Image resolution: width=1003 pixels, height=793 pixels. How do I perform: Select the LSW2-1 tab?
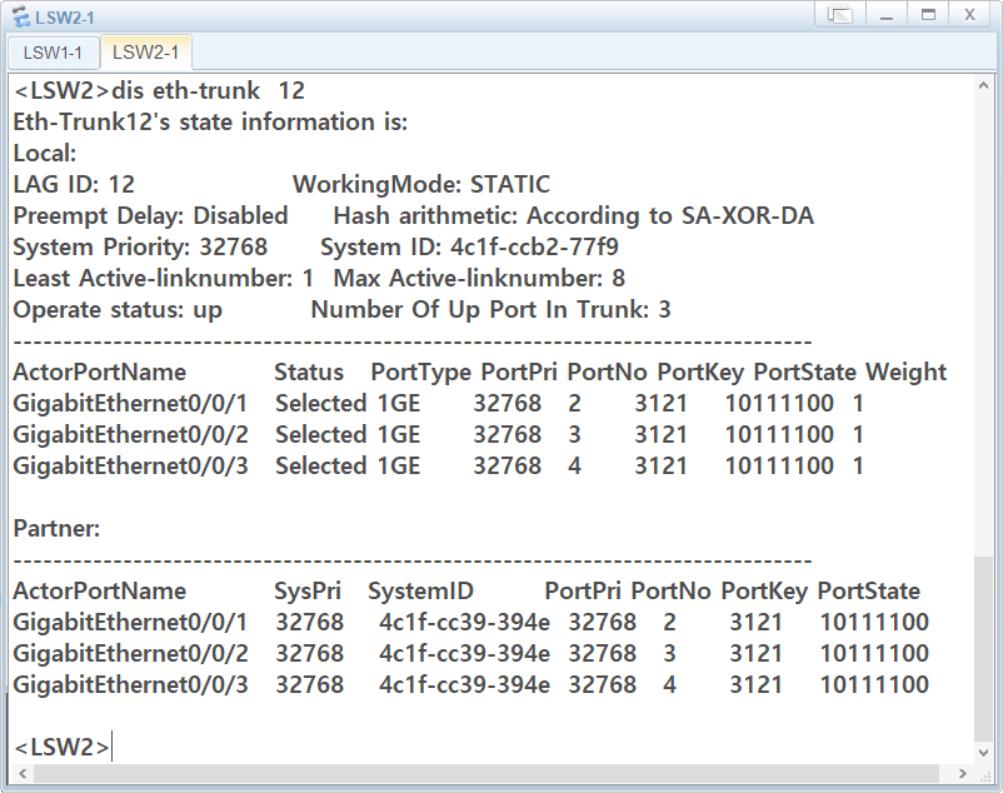[145, 52]
